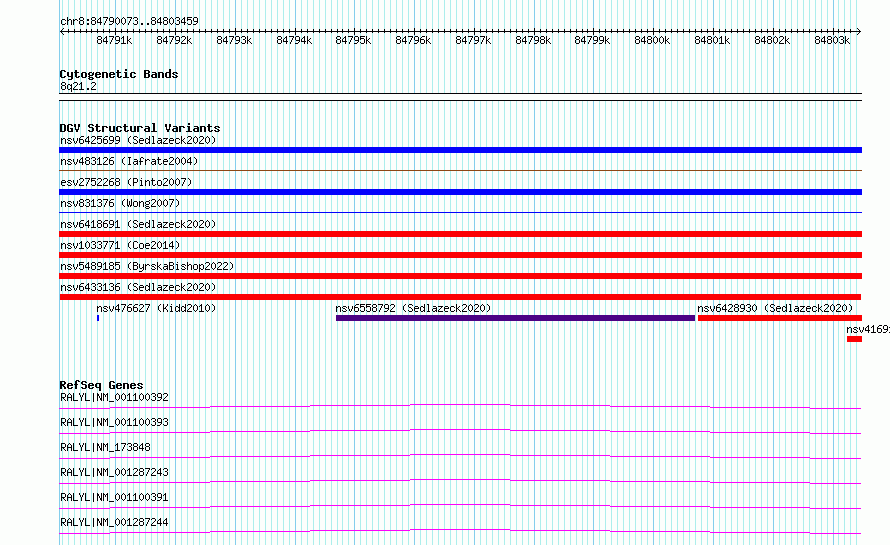The height and width of the screenshot is (545, 890).
Task: Click the magenta line for RALYL|NM_173848
Action: pos(460,456)
